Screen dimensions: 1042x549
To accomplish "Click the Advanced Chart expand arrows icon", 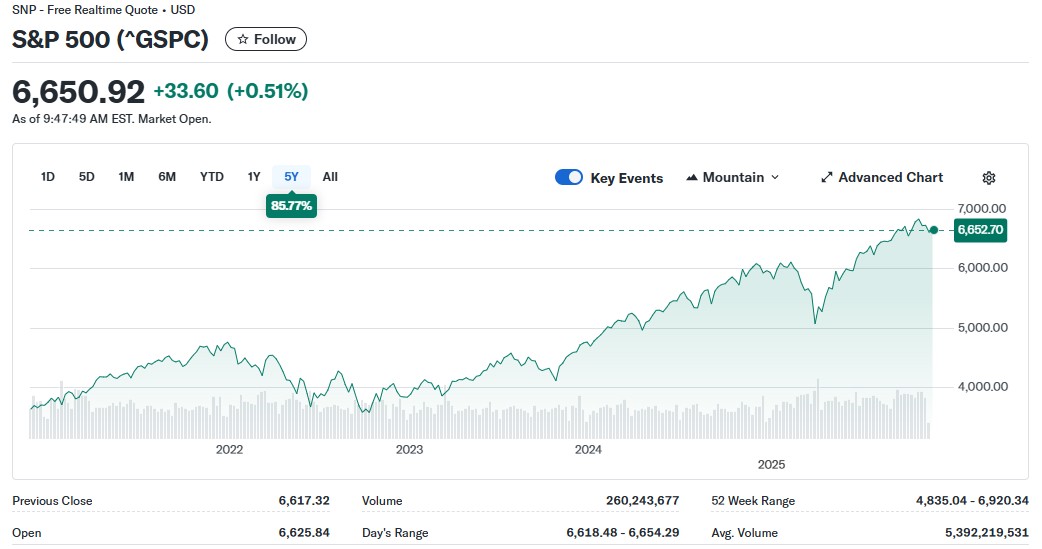I will click(827, 178).
